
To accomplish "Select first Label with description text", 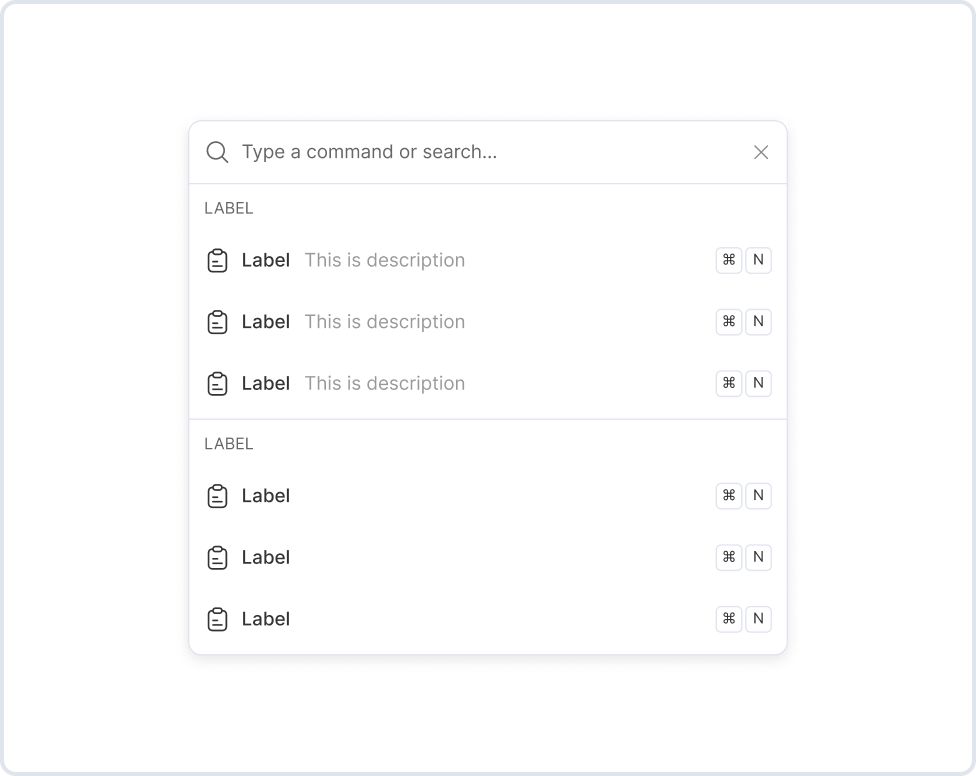I will [266, 261].
